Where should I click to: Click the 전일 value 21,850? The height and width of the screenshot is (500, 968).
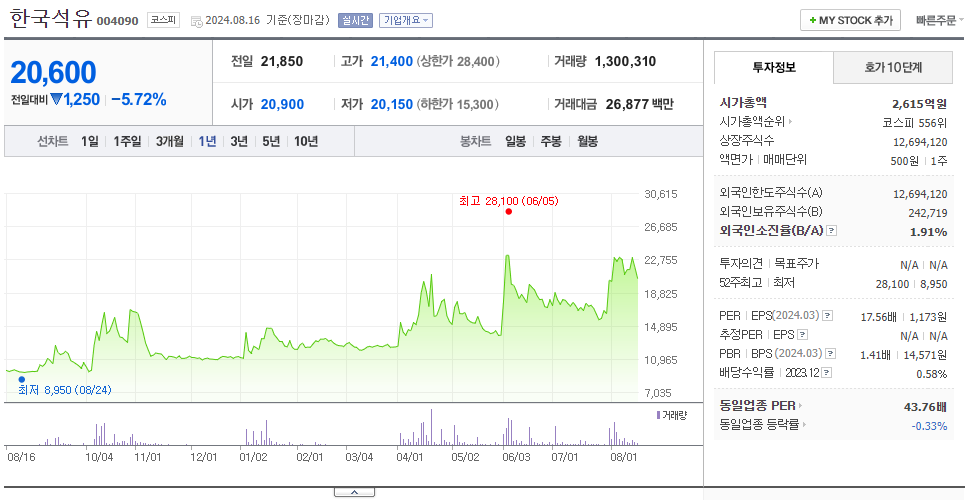pos(282,62)
